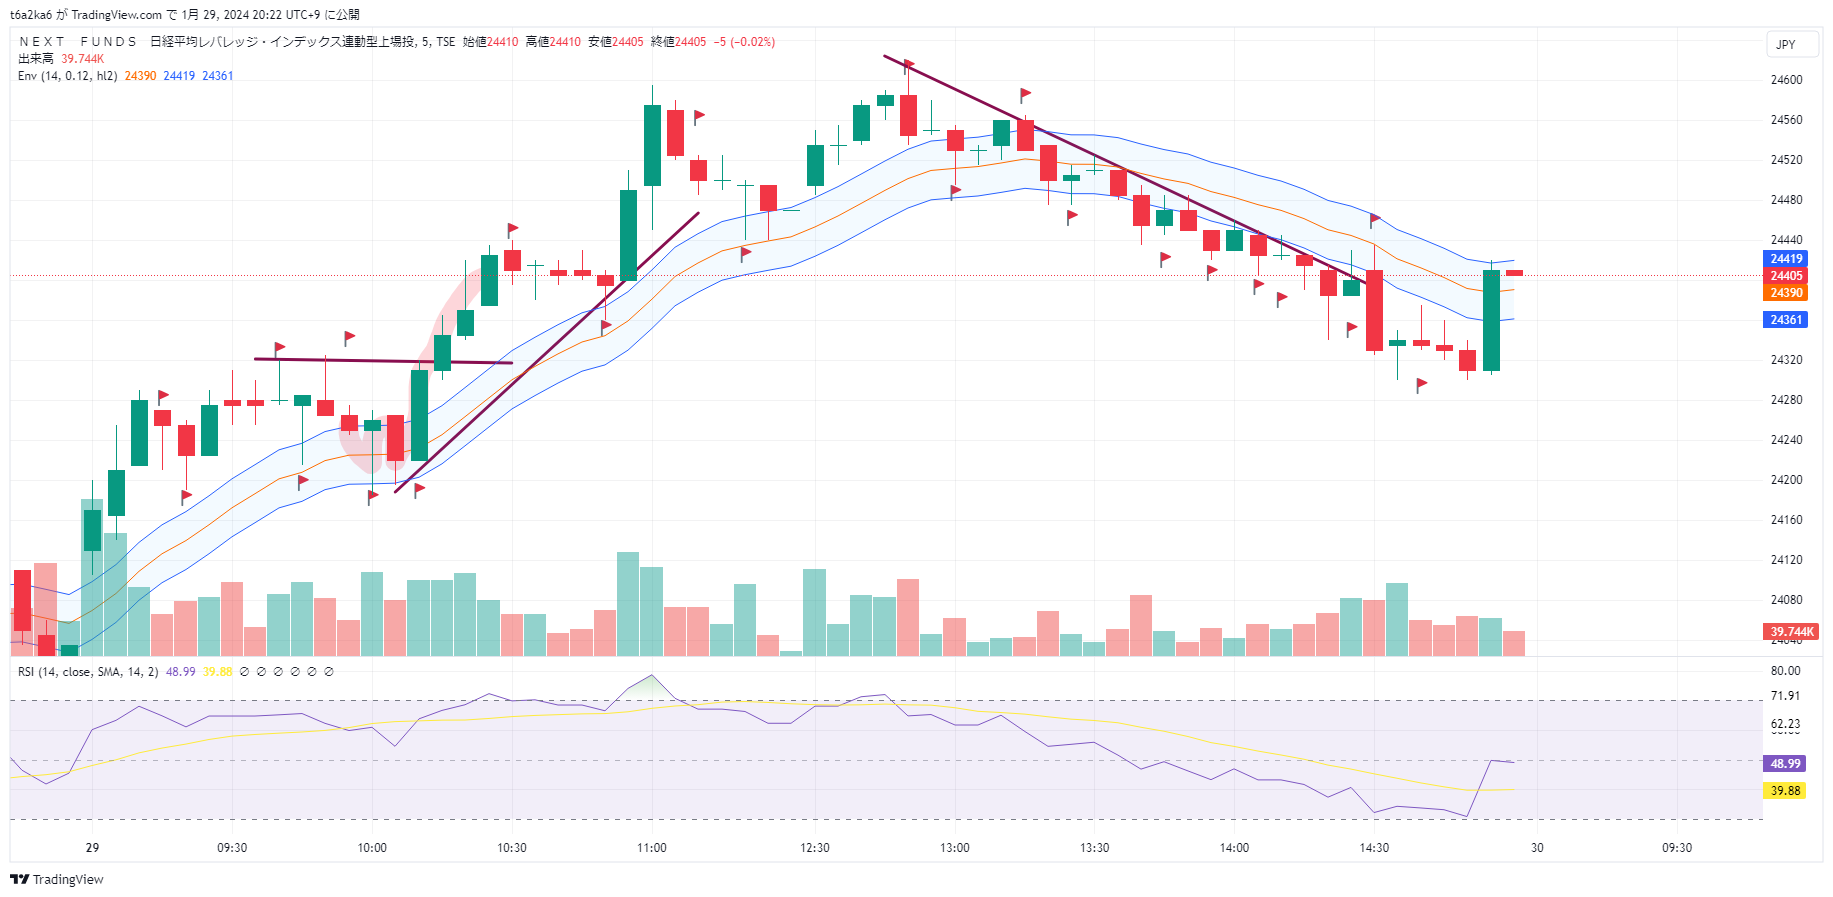This screenshot has width=1833, height=897.
Task: Click the orange 24390 envelope price label
Action: point(1786,293)
